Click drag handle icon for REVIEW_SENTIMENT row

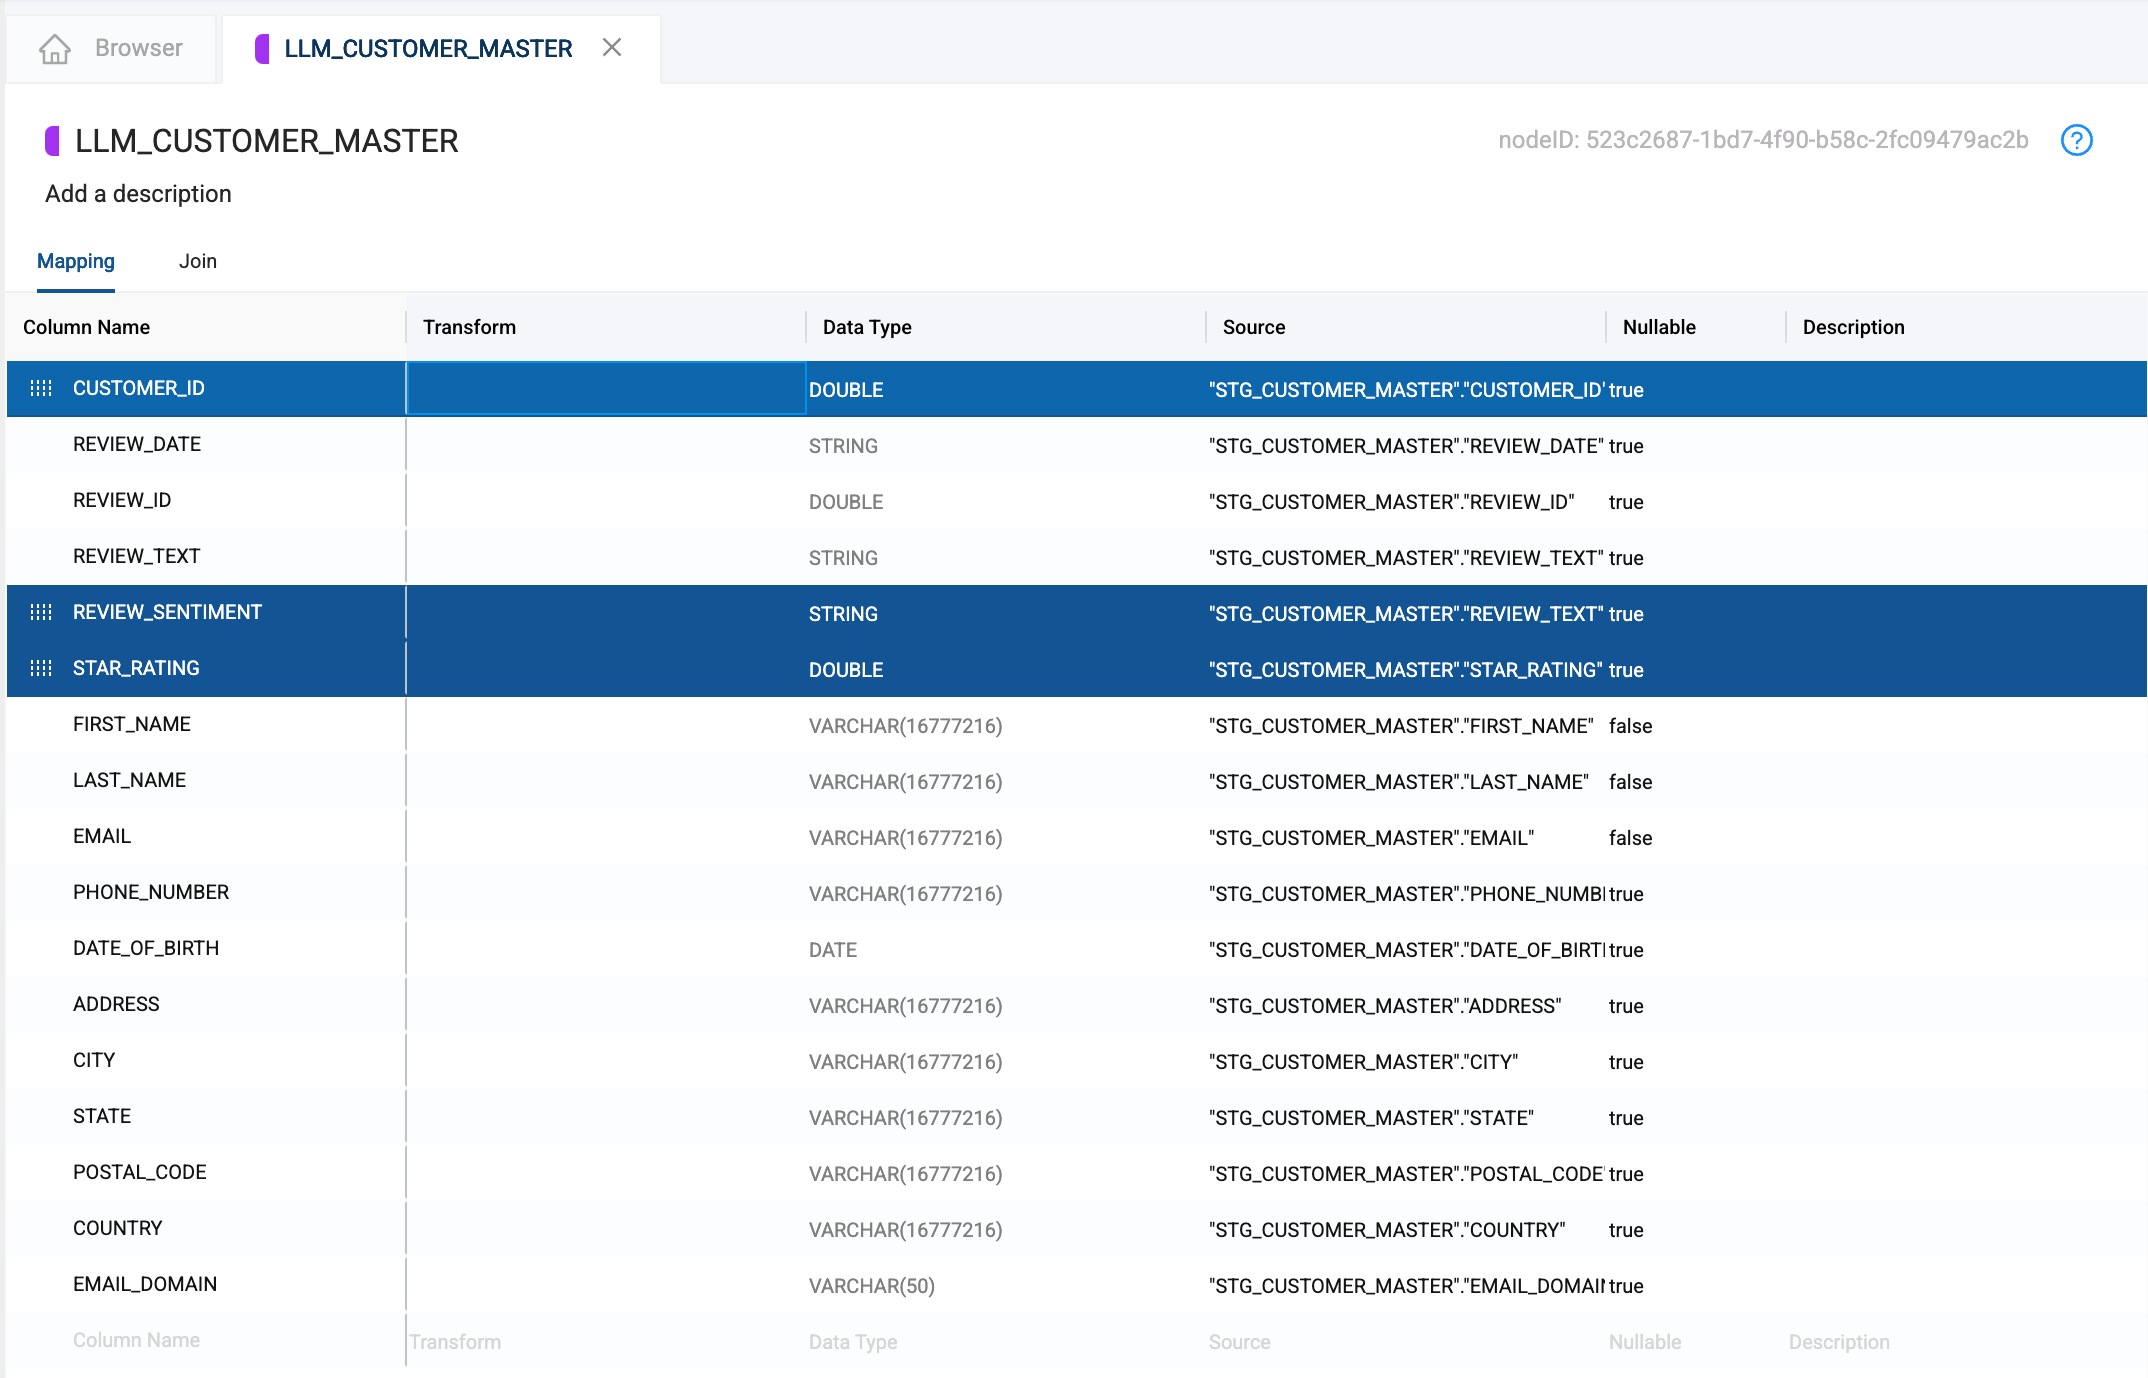[41, 612]
